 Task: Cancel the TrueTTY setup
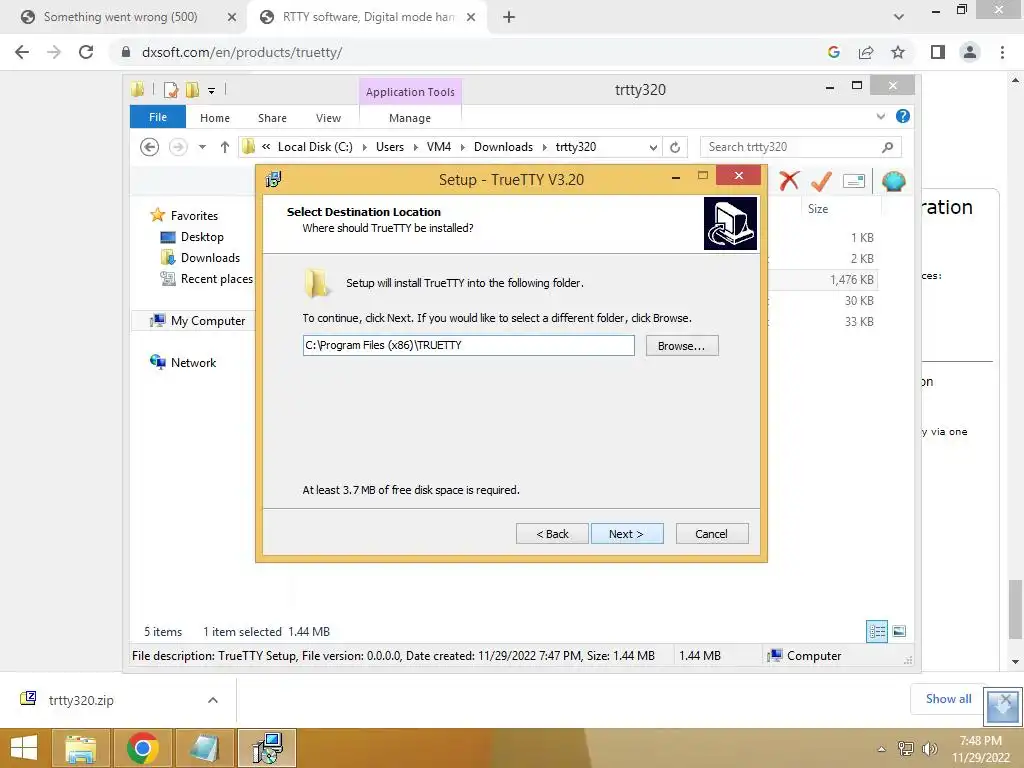pos(712,534)
